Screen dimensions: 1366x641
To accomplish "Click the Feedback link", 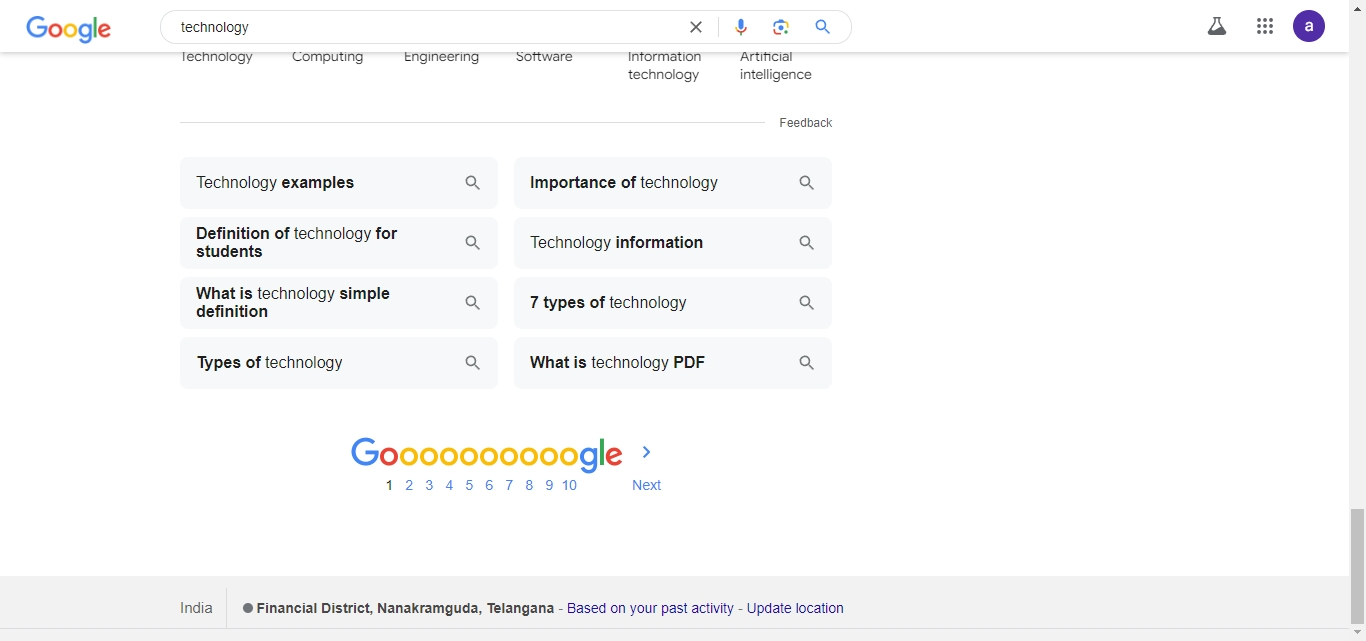I will pos(805,123).
